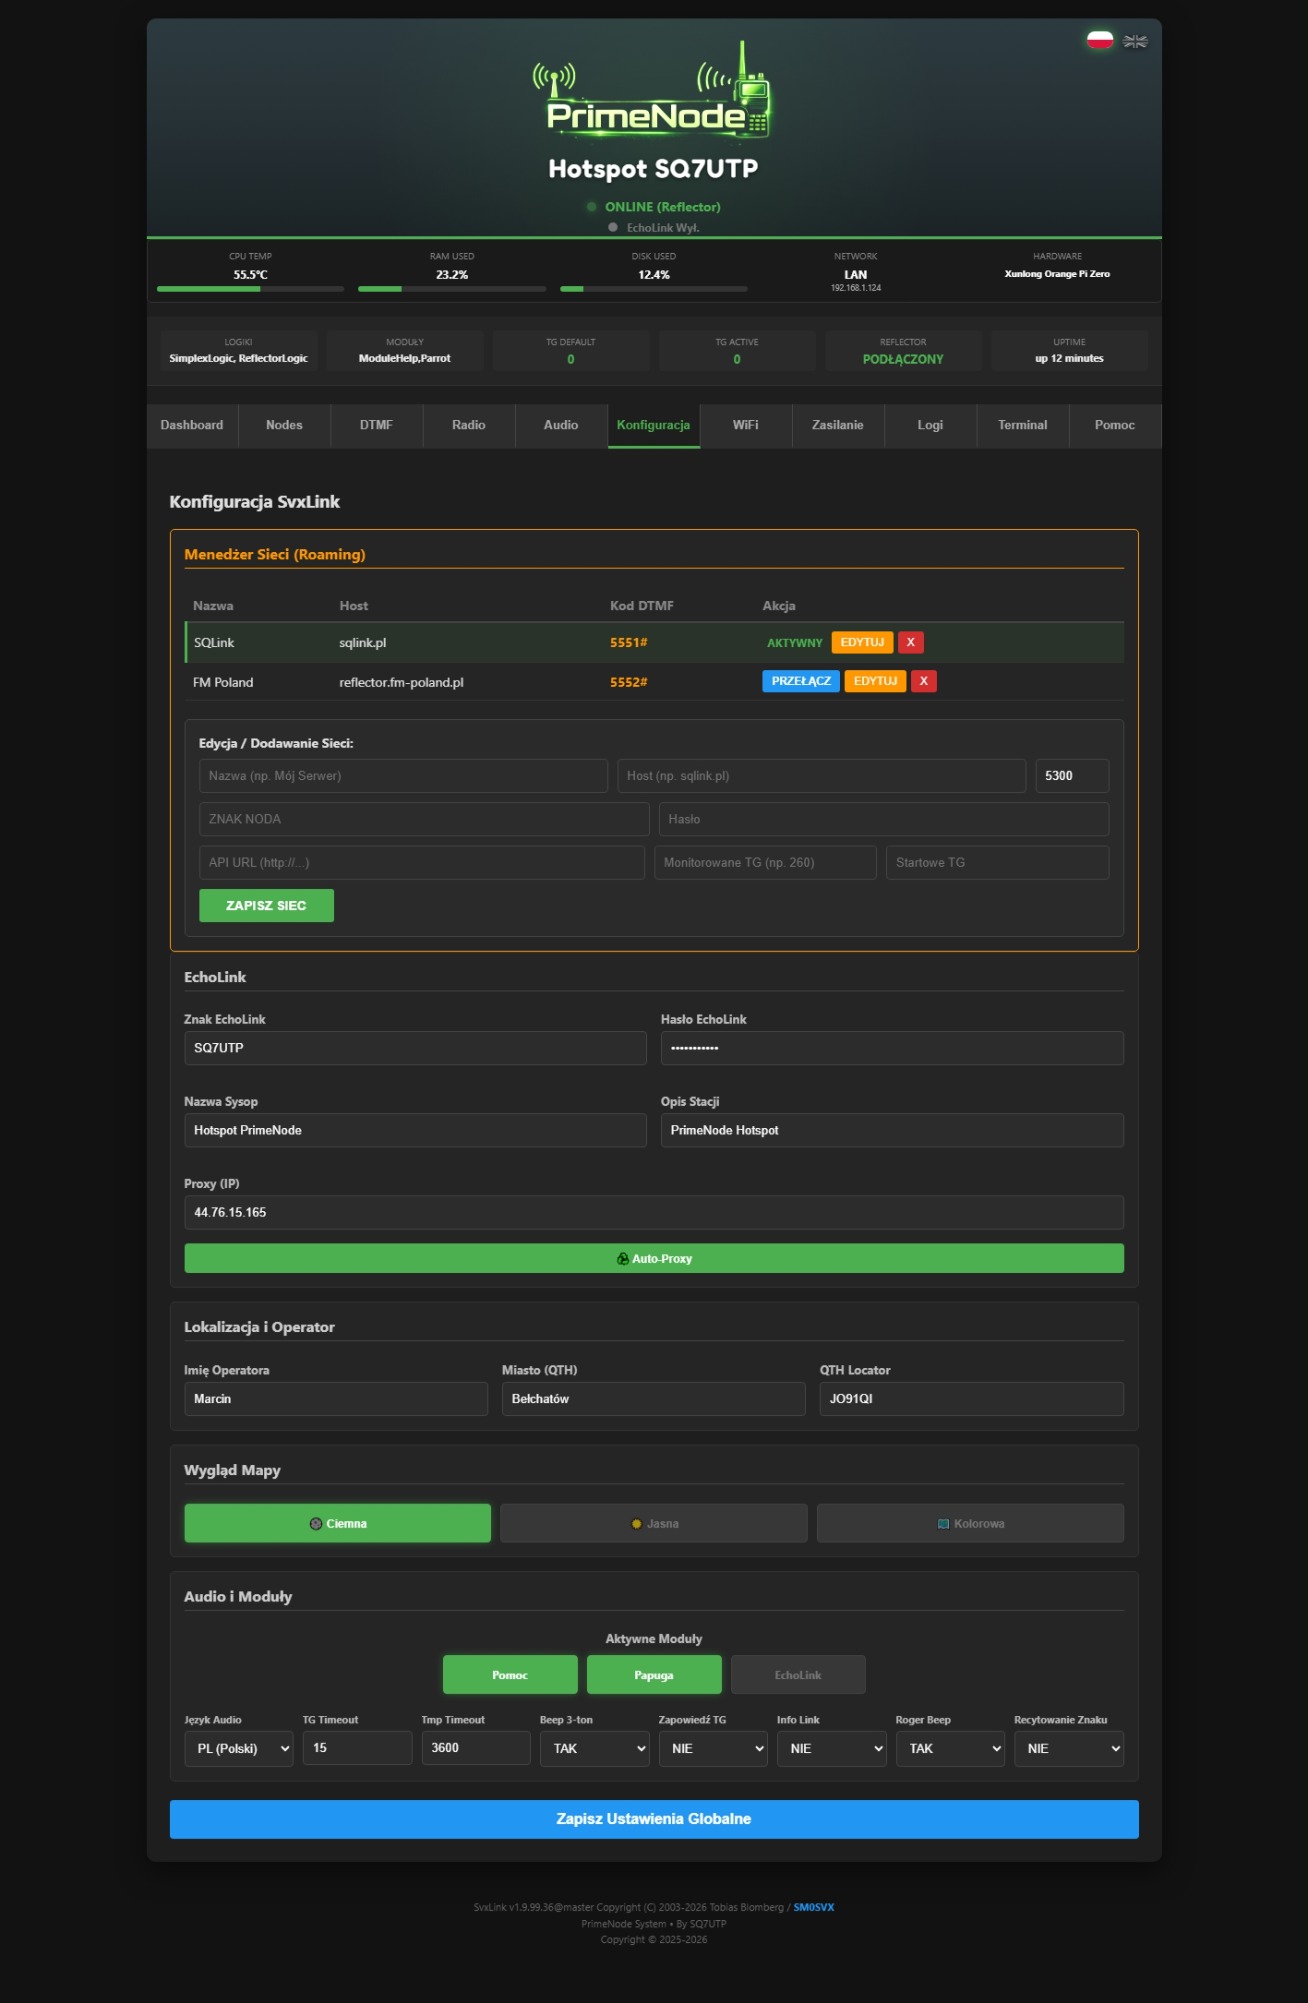Open the Język Audio dropdown
The height and width of the screenshot is (2003, 1308).
click(x=239, y=1748)
